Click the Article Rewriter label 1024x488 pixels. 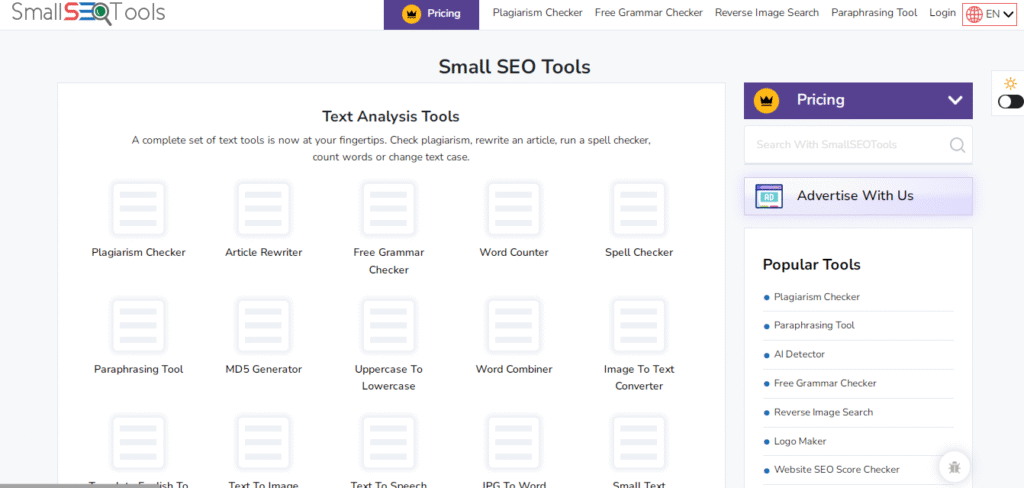264,252
